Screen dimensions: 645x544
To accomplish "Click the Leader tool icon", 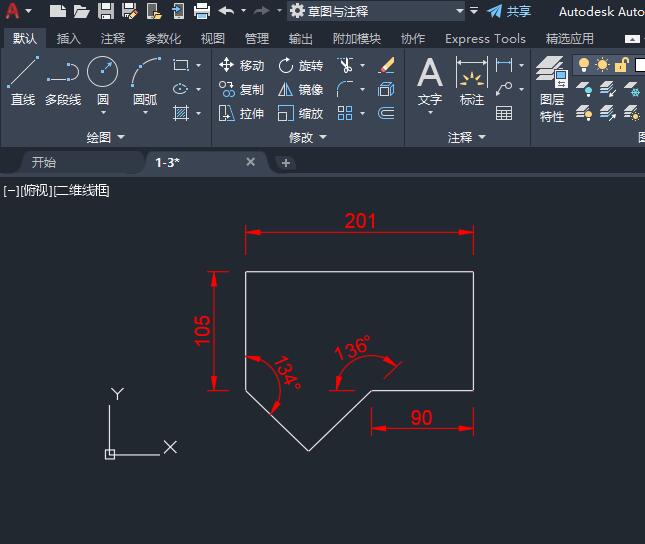I will tap(504, 89).
